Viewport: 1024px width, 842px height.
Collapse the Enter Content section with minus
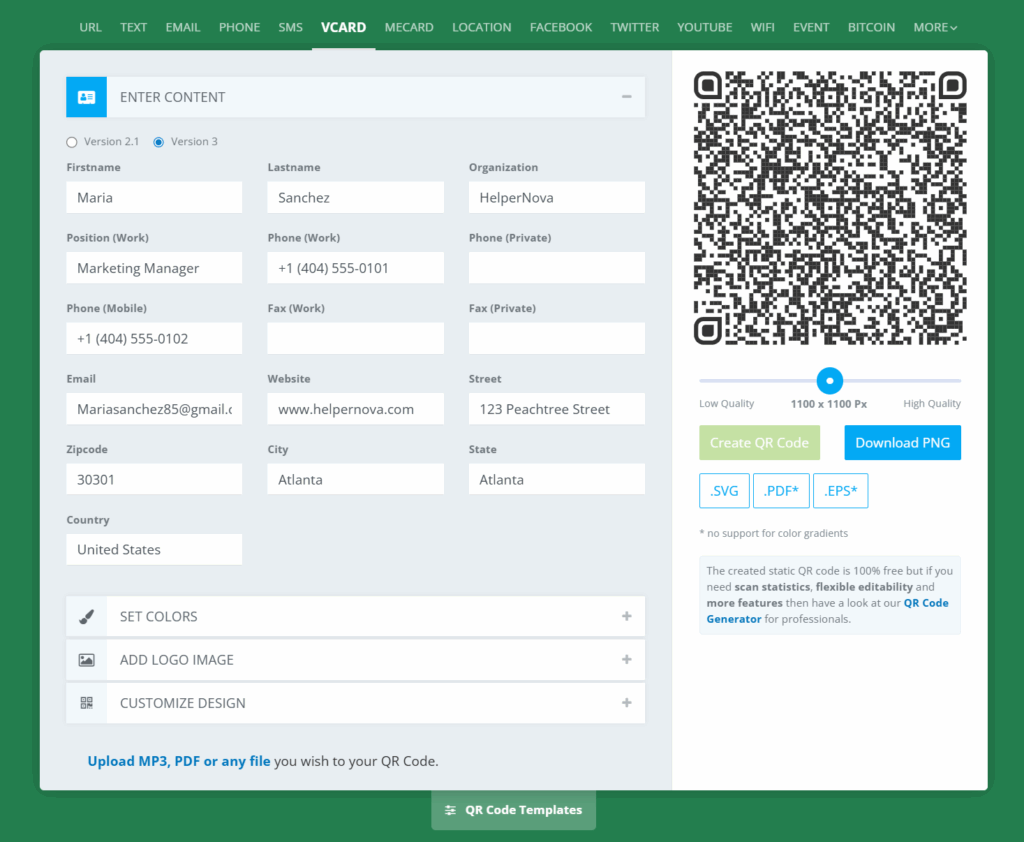click(626, 97)
